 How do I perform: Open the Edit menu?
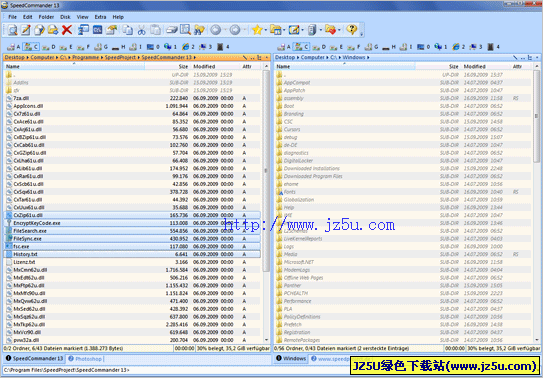point(28,17)
